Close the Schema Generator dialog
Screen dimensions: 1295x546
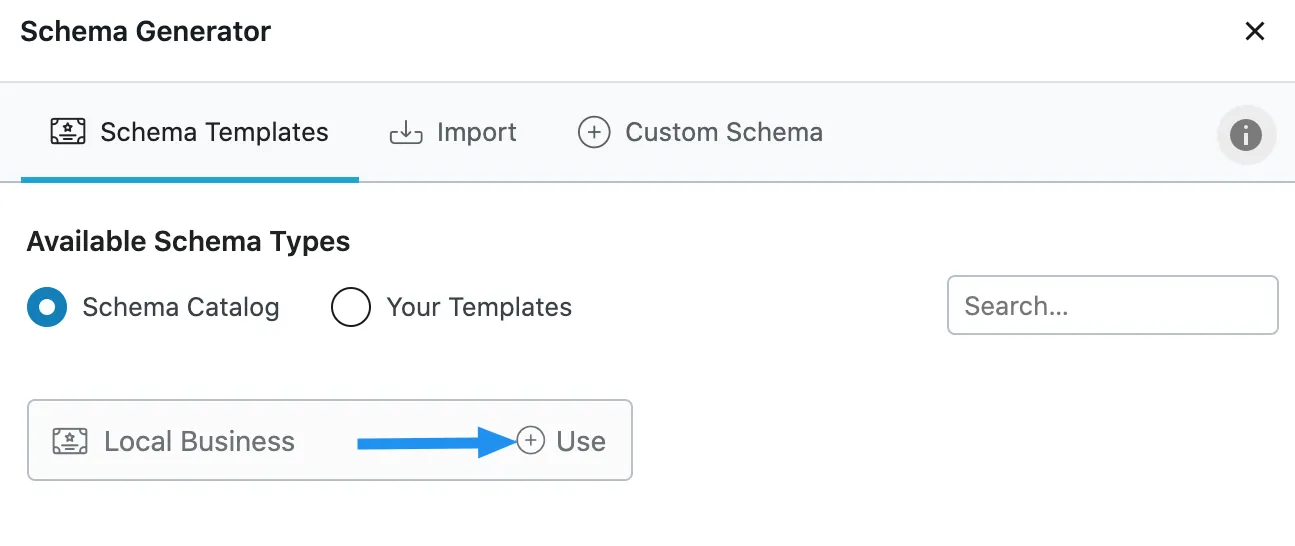pyautogui.click(x=1254, y=31)
